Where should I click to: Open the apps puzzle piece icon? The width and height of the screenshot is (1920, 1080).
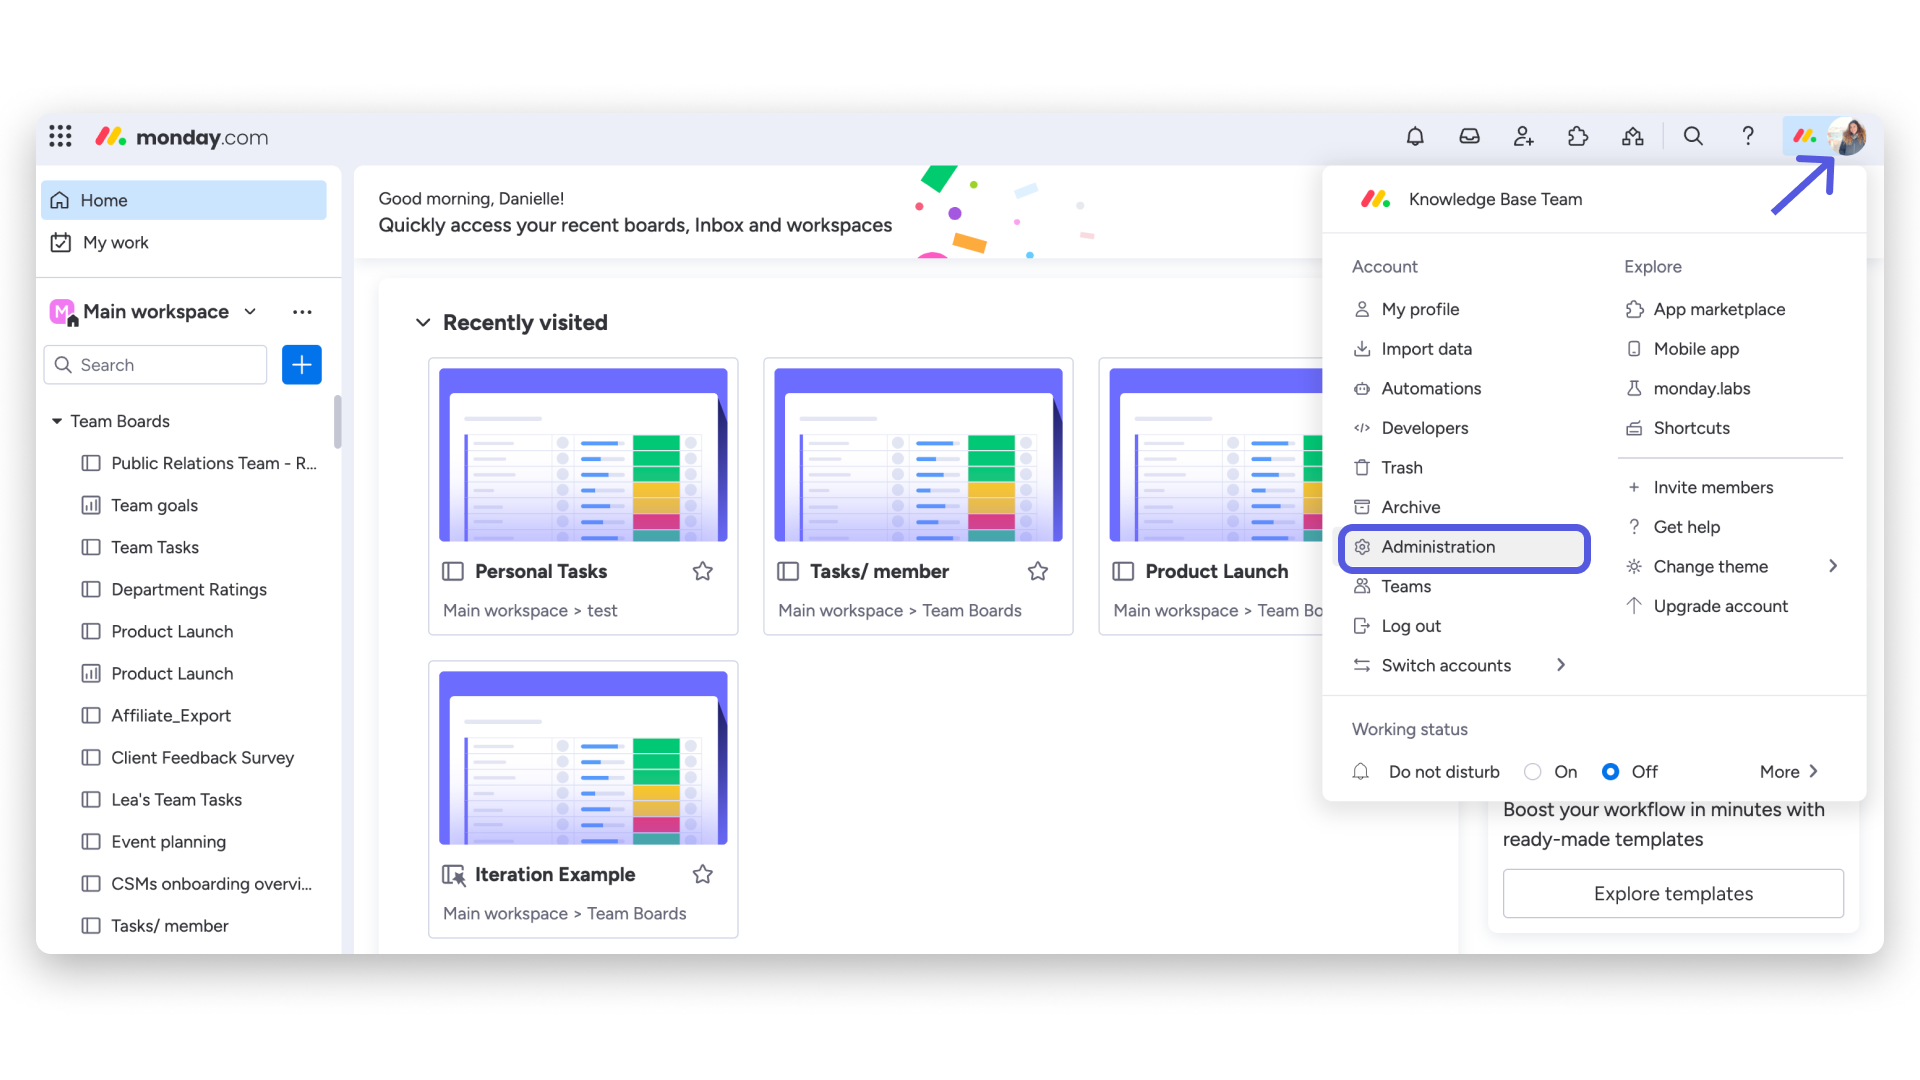(x=1578, y=136)
